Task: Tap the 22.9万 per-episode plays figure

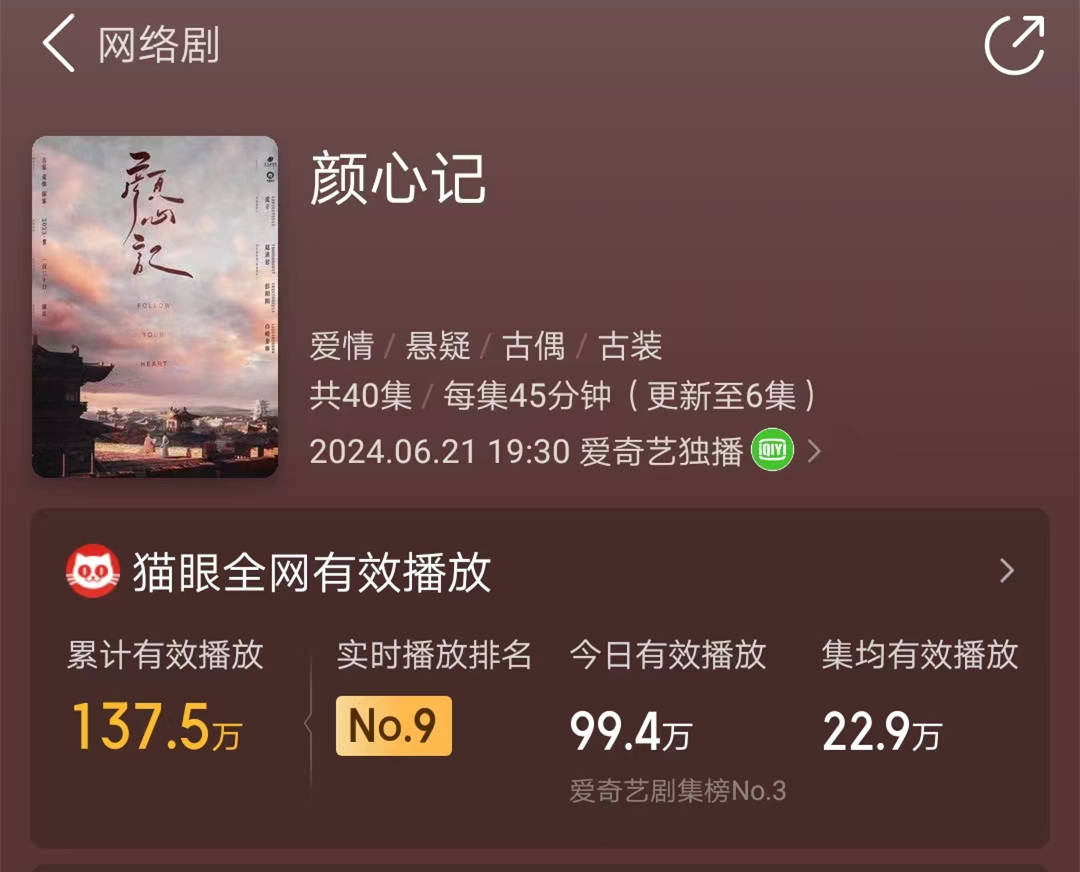Action: tap(882, 732)
